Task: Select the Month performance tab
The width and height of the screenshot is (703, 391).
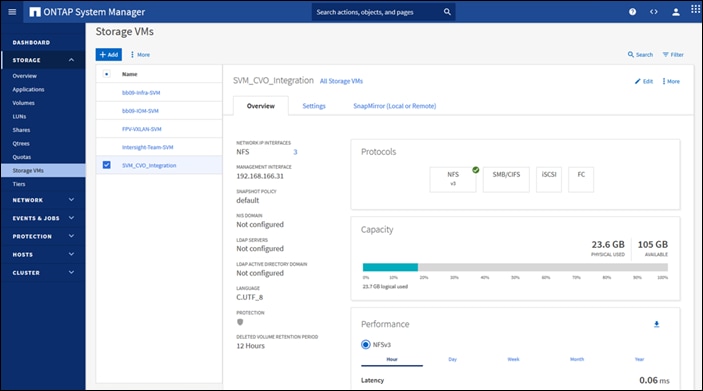Action: tap(577, 359)
